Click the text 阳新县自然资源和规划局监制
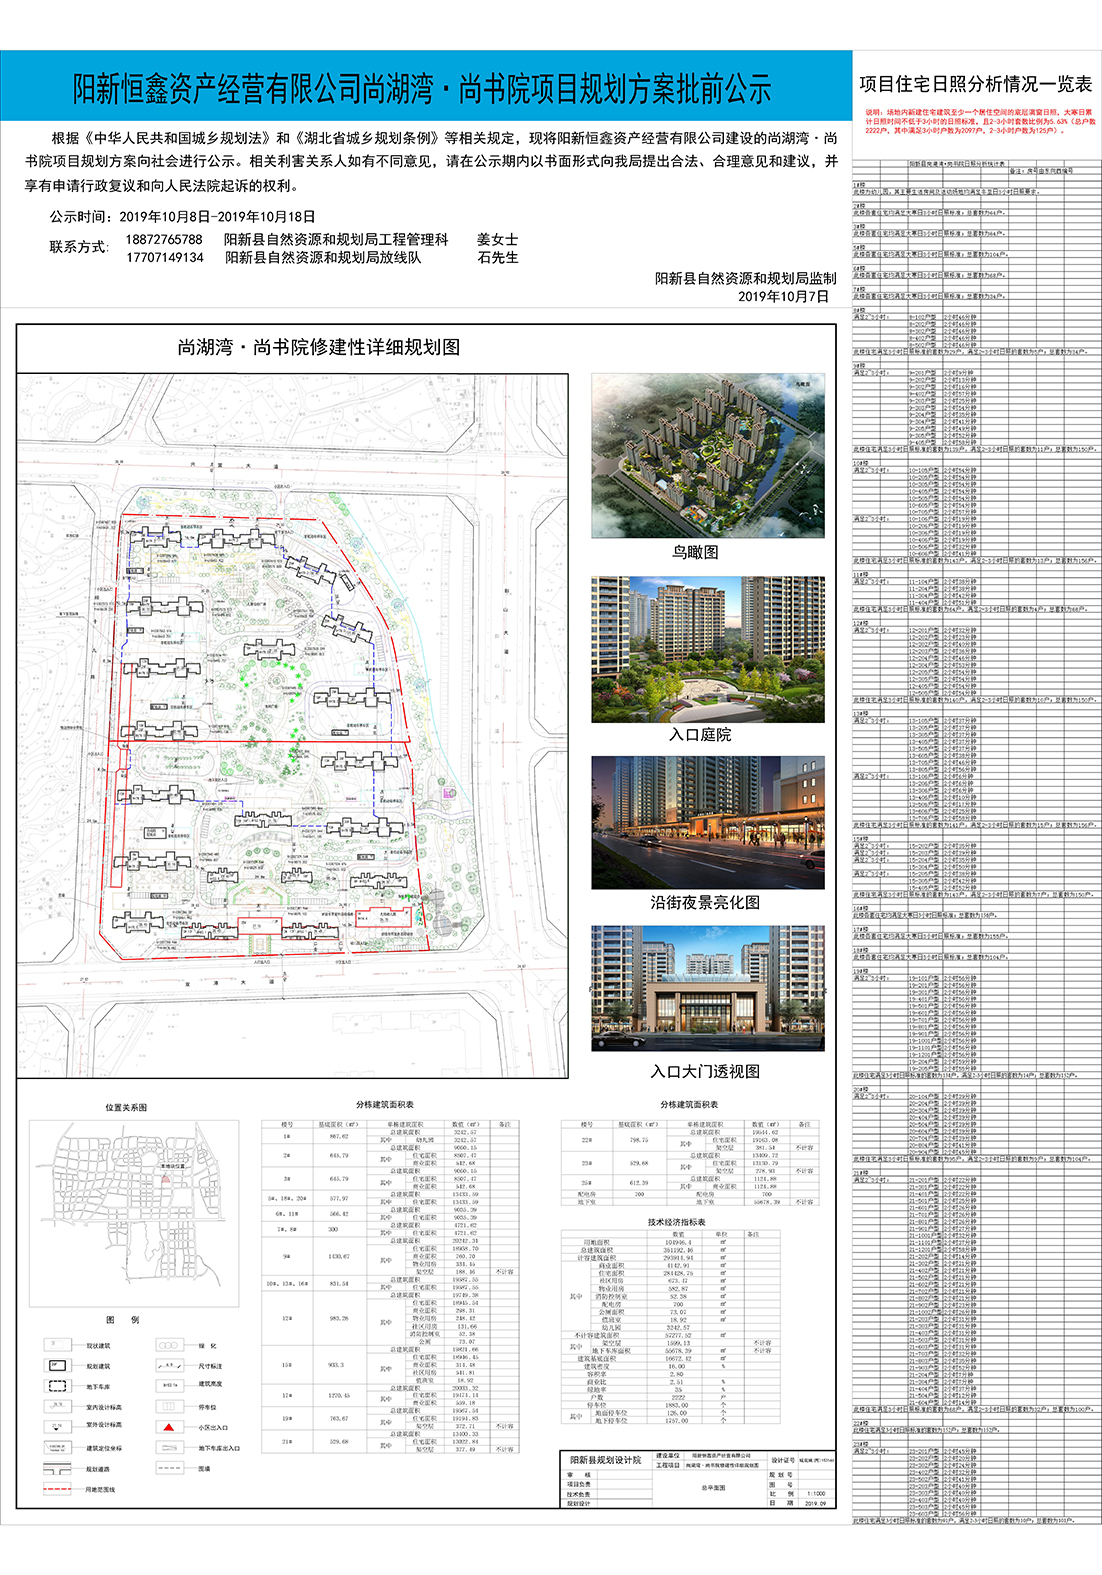 click(x=746, y=279)
